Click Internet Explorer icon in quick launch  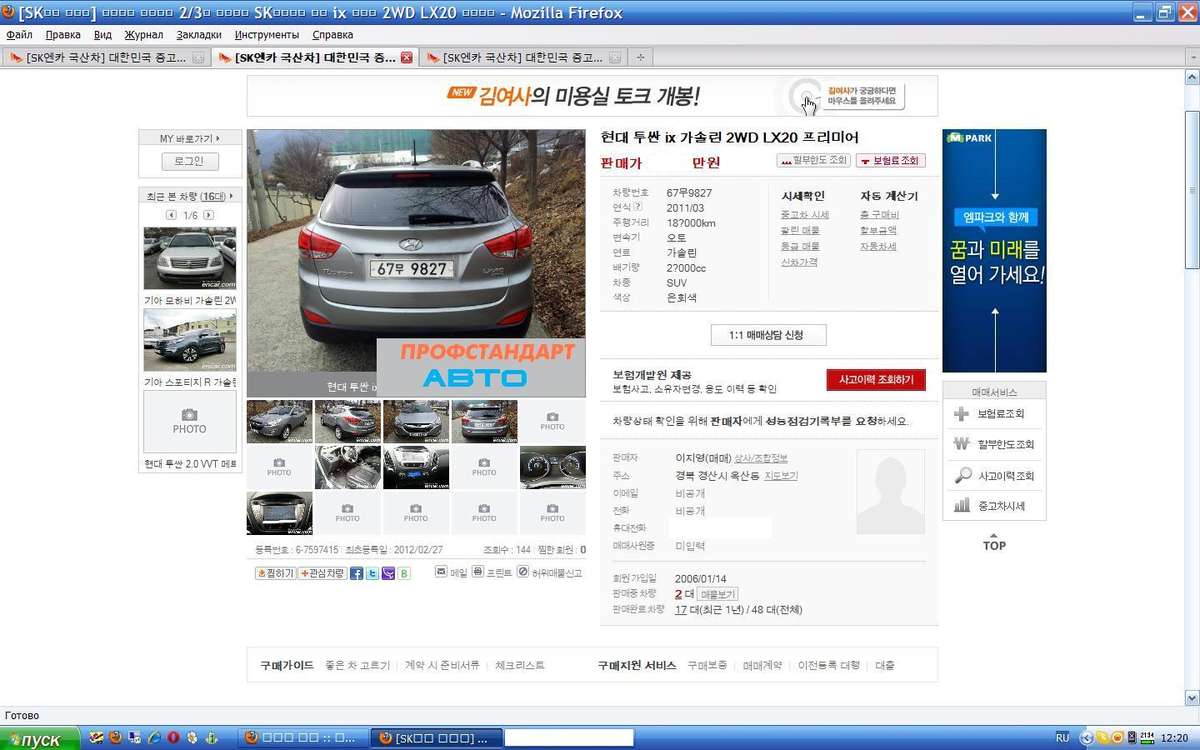coord(154,738)
